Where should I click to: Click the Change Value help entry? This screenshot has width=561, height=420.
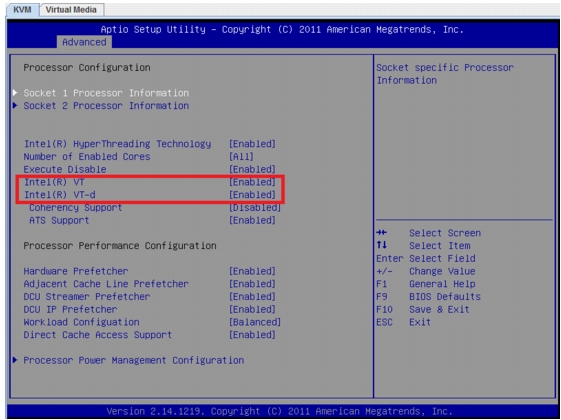[426, 272]
